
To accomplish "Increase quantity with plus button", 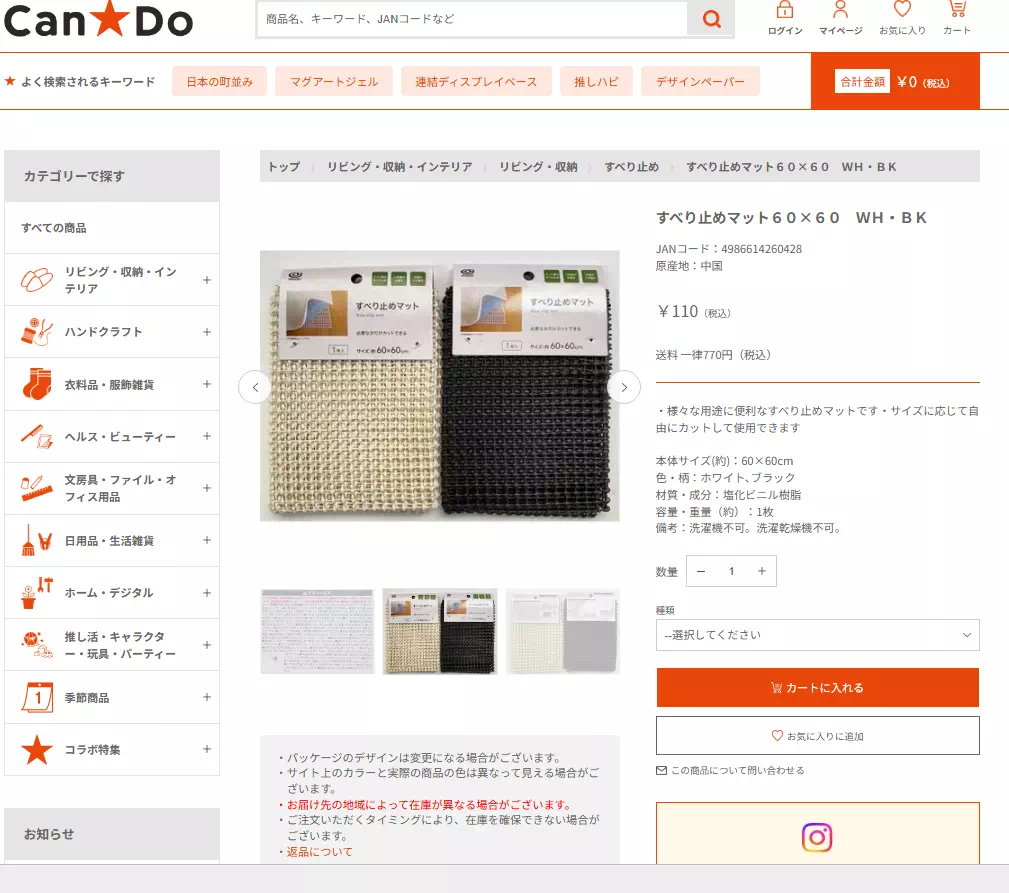I will click(761, 571).
